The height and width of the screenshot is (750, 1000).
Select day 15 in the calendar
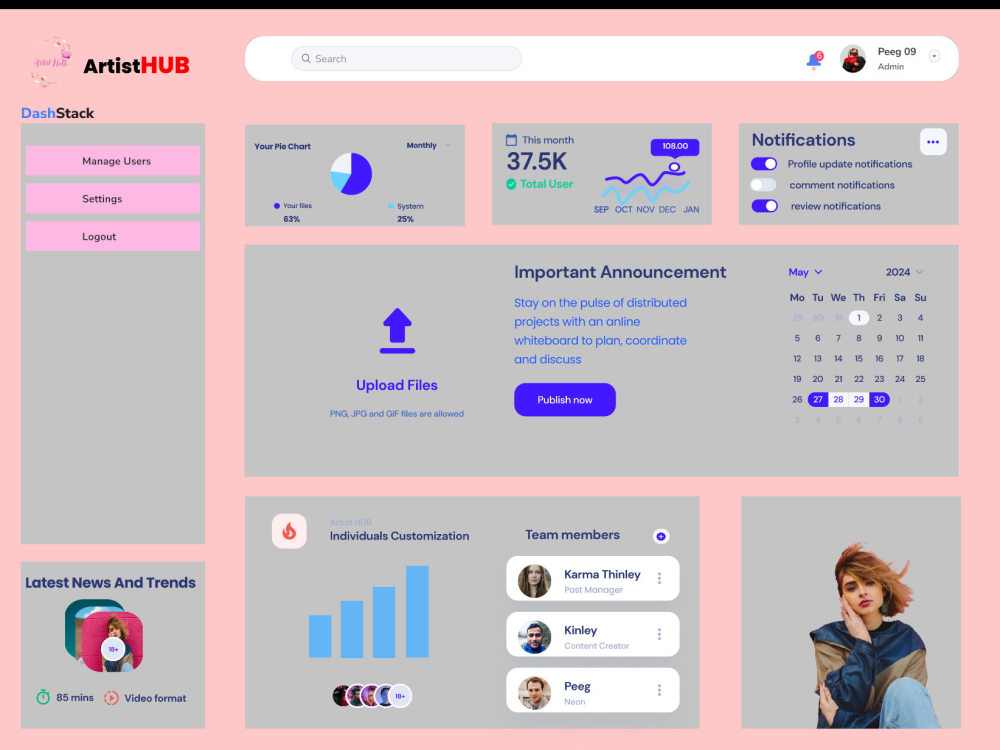(x=859, y=358)
